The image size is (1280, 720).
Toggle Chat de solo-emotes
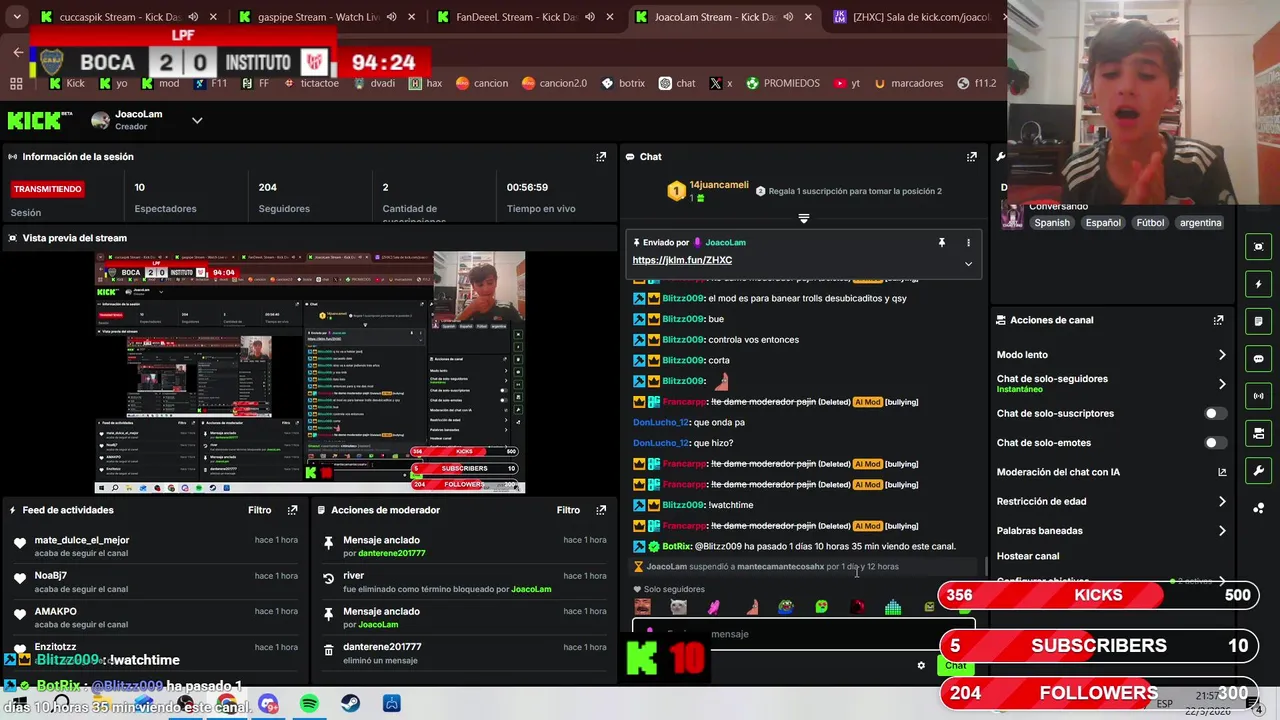click(x=1215, y=443)
